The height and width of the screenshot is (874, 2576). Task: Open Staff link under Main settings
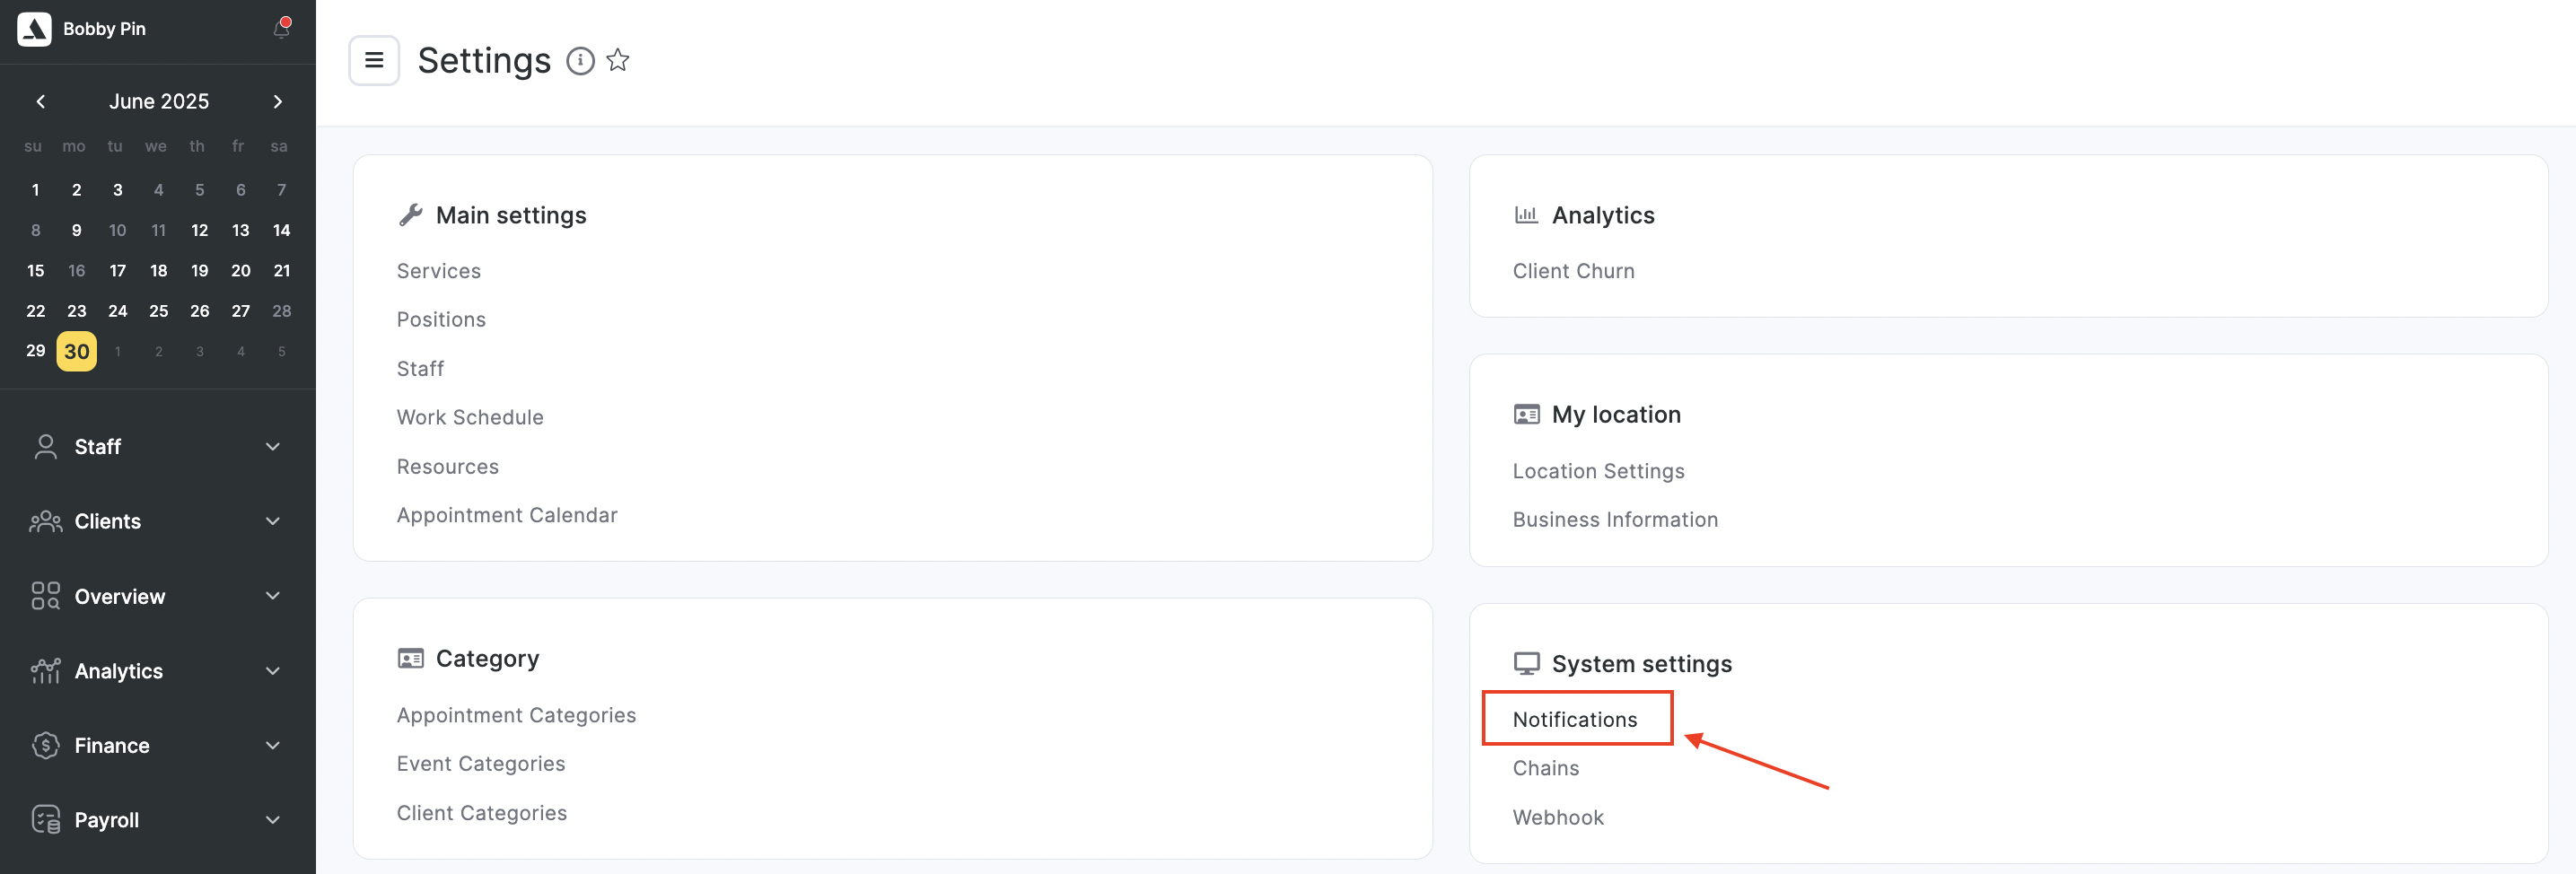(x=420, y=369)
